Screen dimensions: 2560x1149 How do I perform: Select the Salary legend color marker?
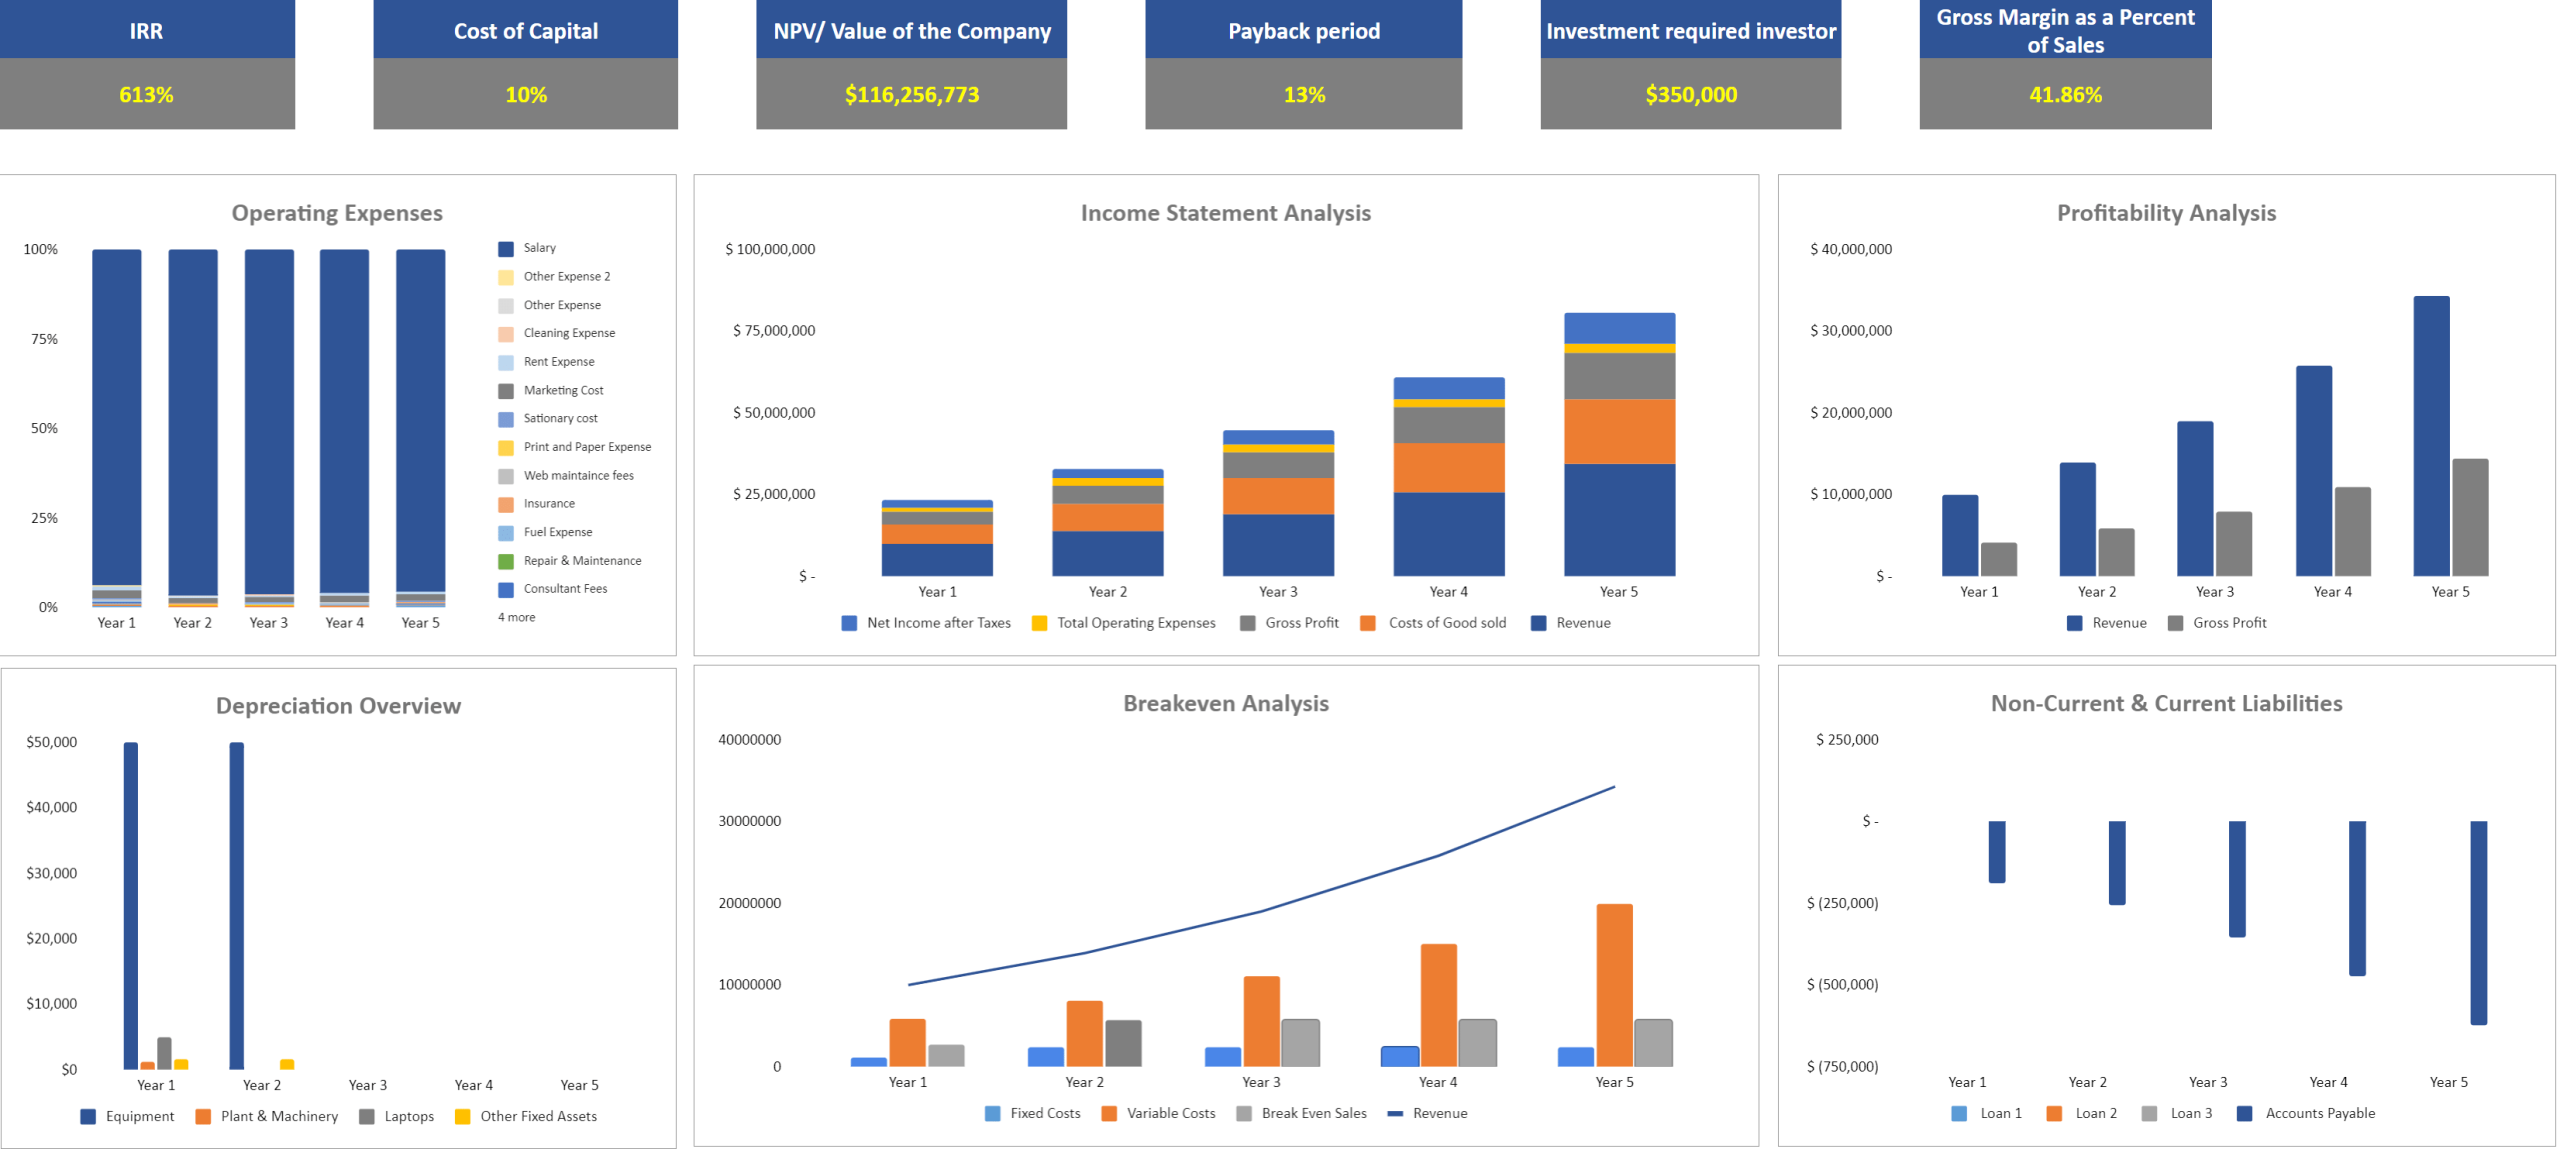[505, 247]
